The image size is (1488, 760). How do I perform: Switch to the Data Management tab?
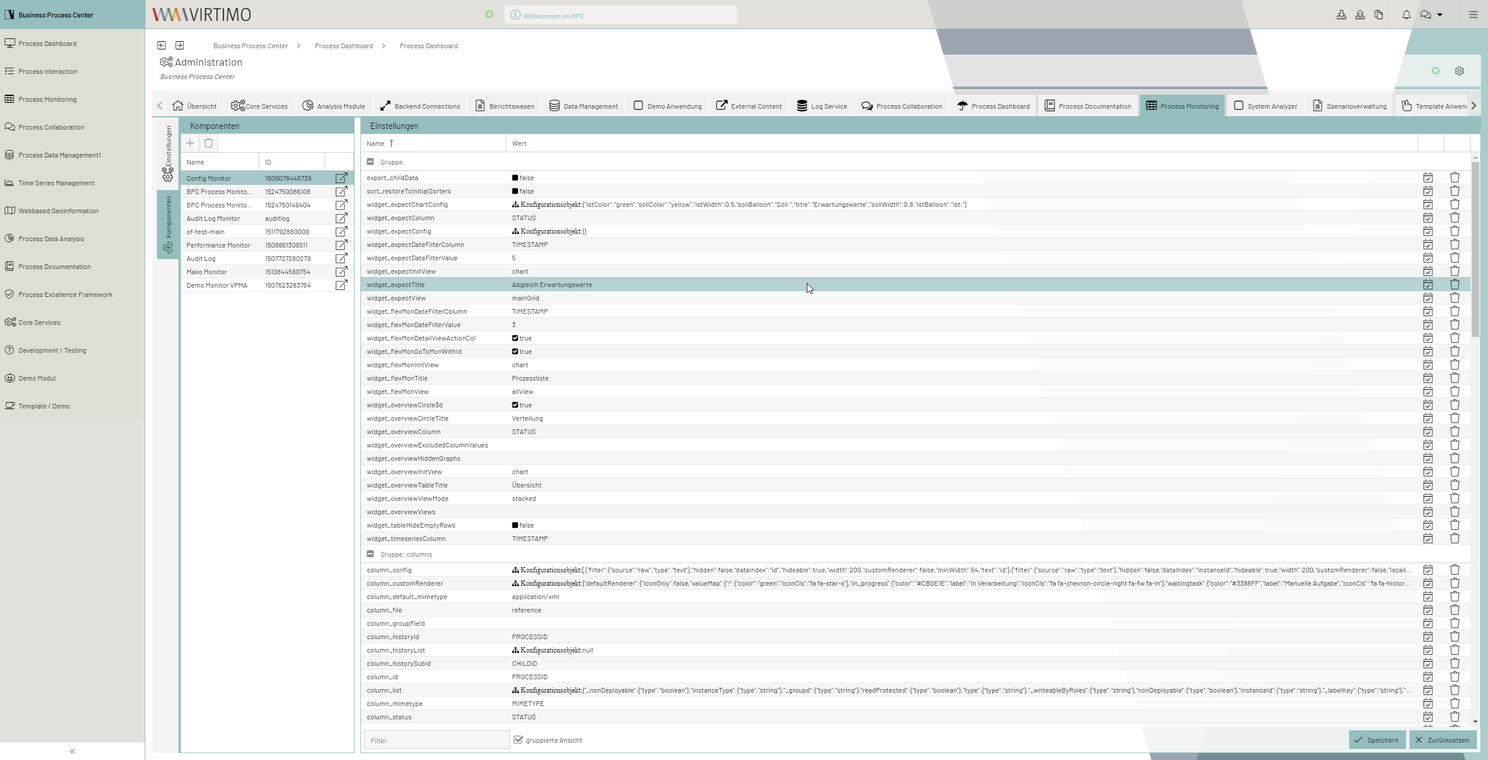pyautogui.click(x=584, y=106)
